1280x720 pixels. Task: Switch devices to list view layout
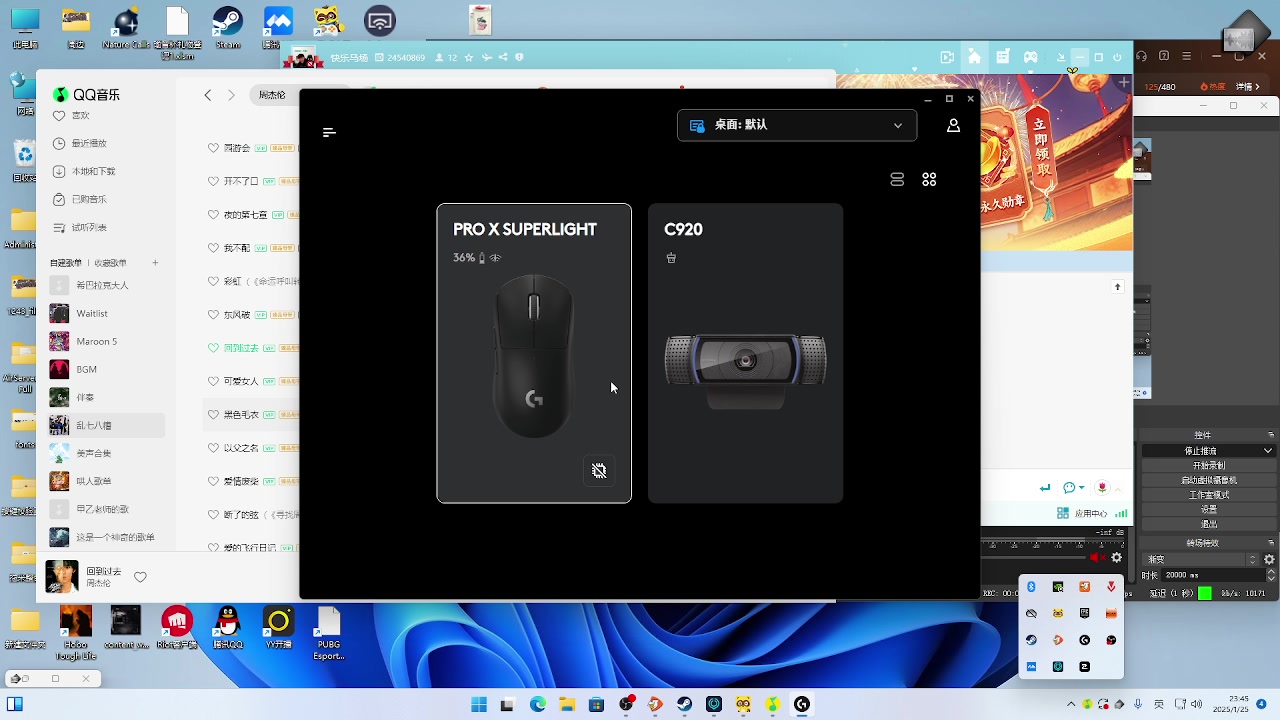tap(897, 179)
